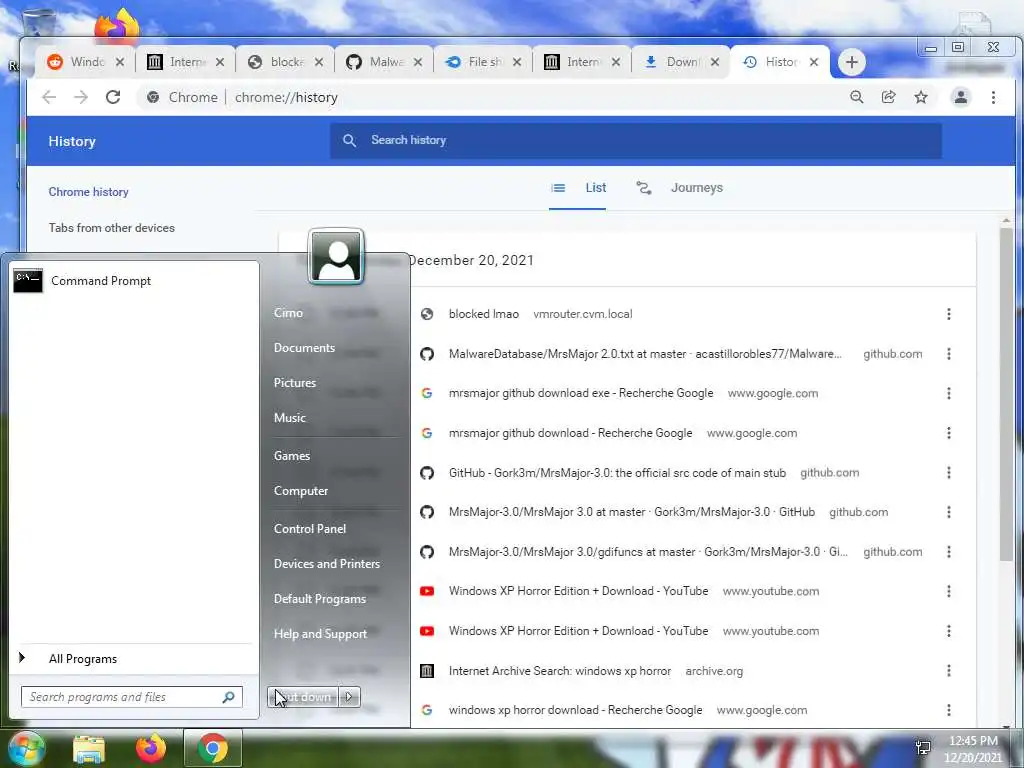The image size is (1024, 768).
Task: More actions for 'mrsmajor github download exe' entry
Action: tap(949, 393)
